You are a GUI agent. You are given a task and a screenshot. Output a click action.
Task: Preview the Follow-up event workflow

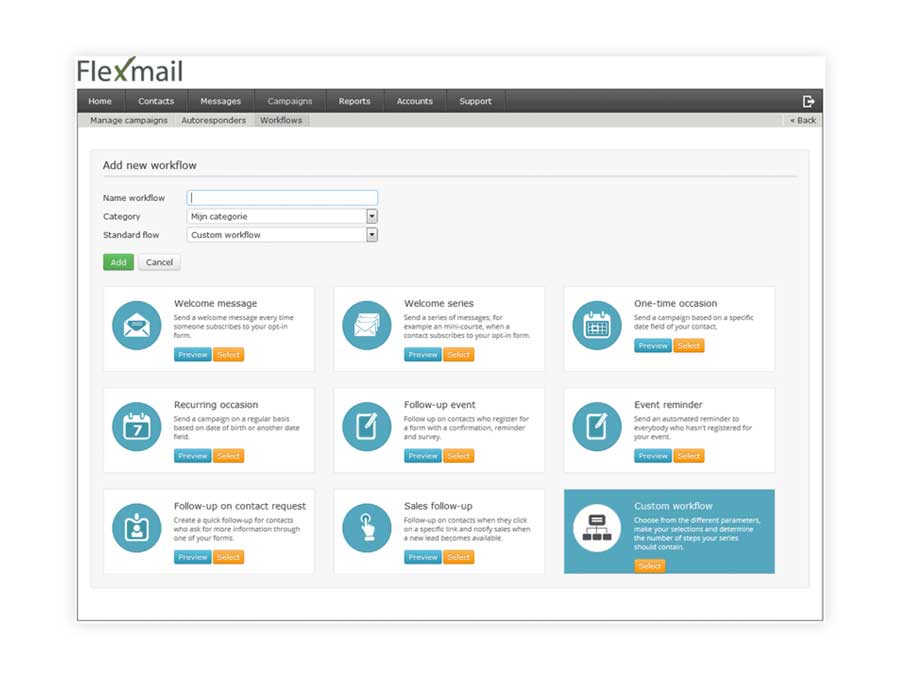click(x=423, y=456)
